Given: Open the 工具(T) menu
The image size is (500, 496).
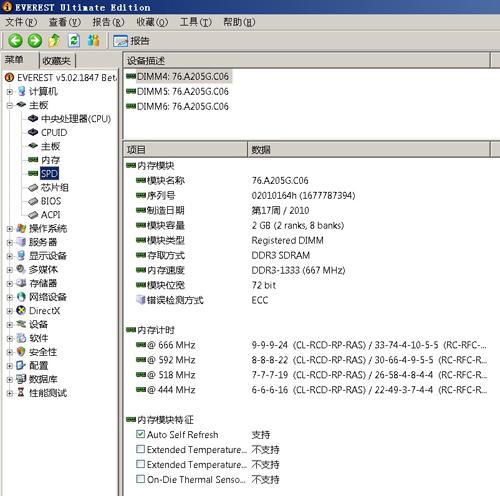Looking at the screenshot, I should coord(196,22).
